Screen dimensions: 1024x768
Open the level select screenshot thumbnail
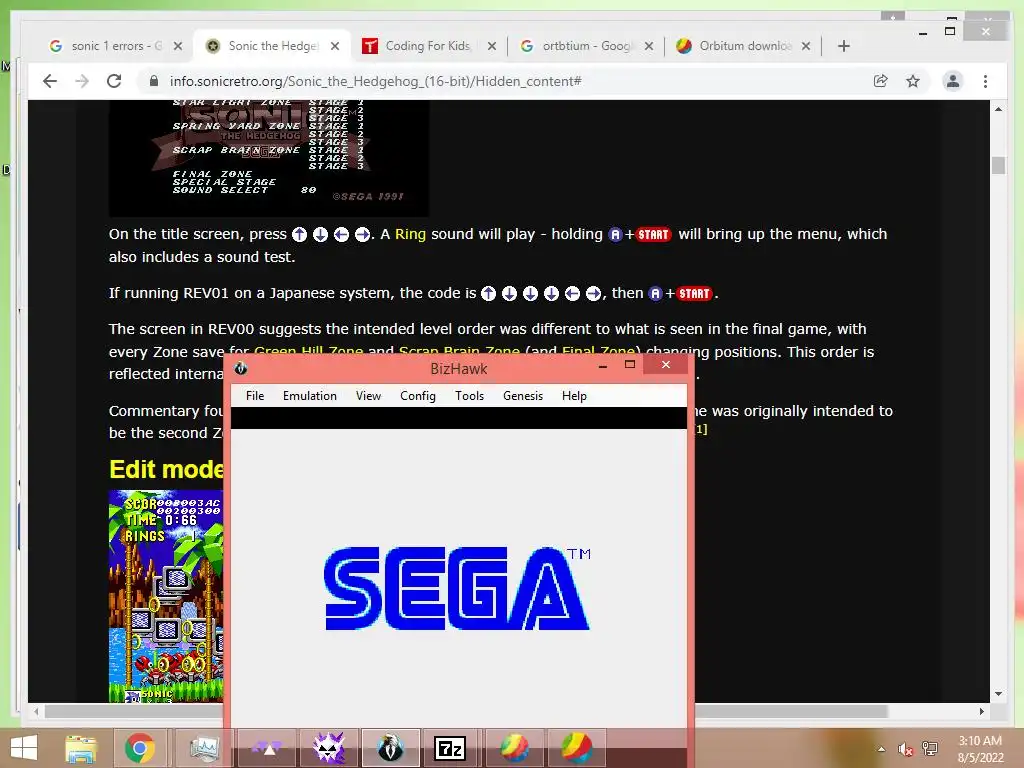point(269,158)
